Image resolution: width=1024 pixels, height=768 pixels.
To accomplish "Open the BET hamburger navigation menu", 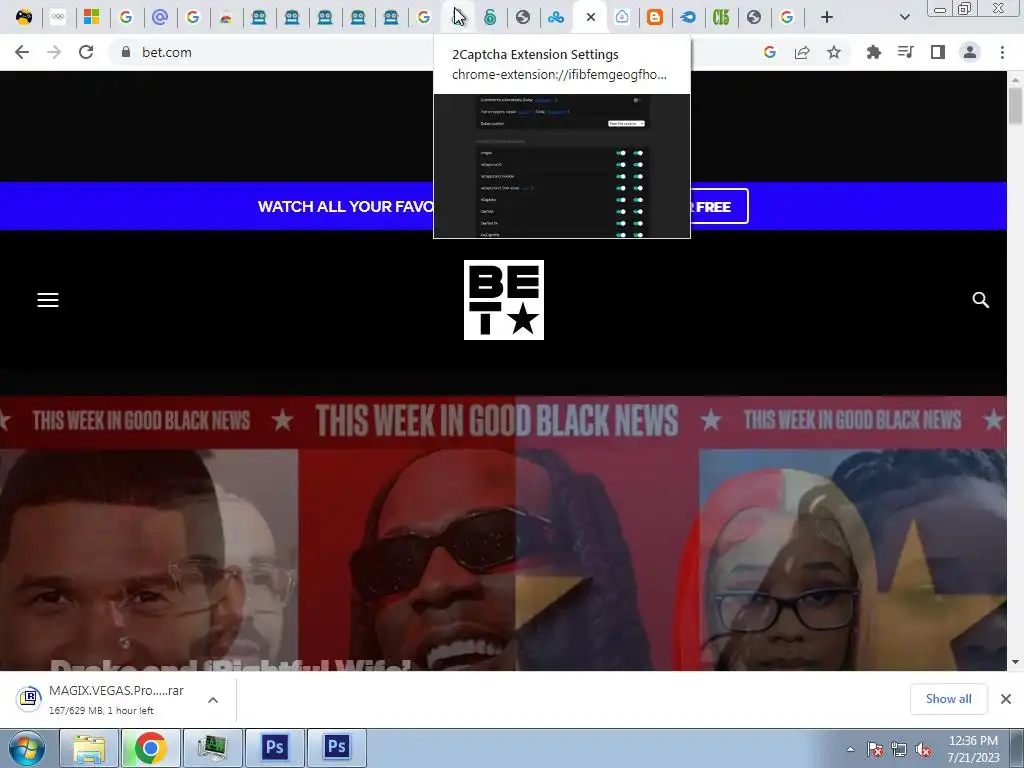I will point(48,300).
